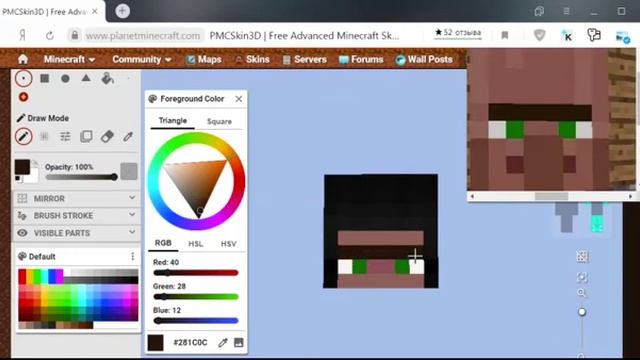The width and height of the screenshot is (640, 360).
Task: Click the hex value #281C0C field
Action: point(190,342)
